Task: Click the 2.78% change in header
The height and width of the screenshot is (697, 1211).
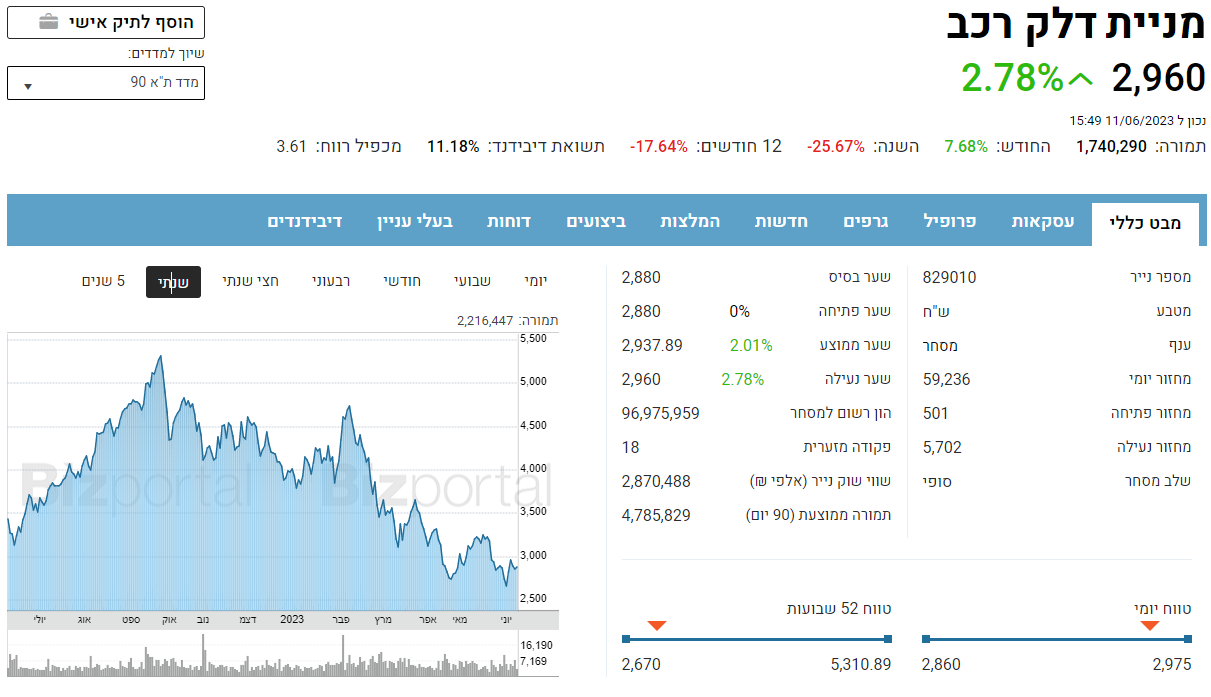Action: point(1012,77)
